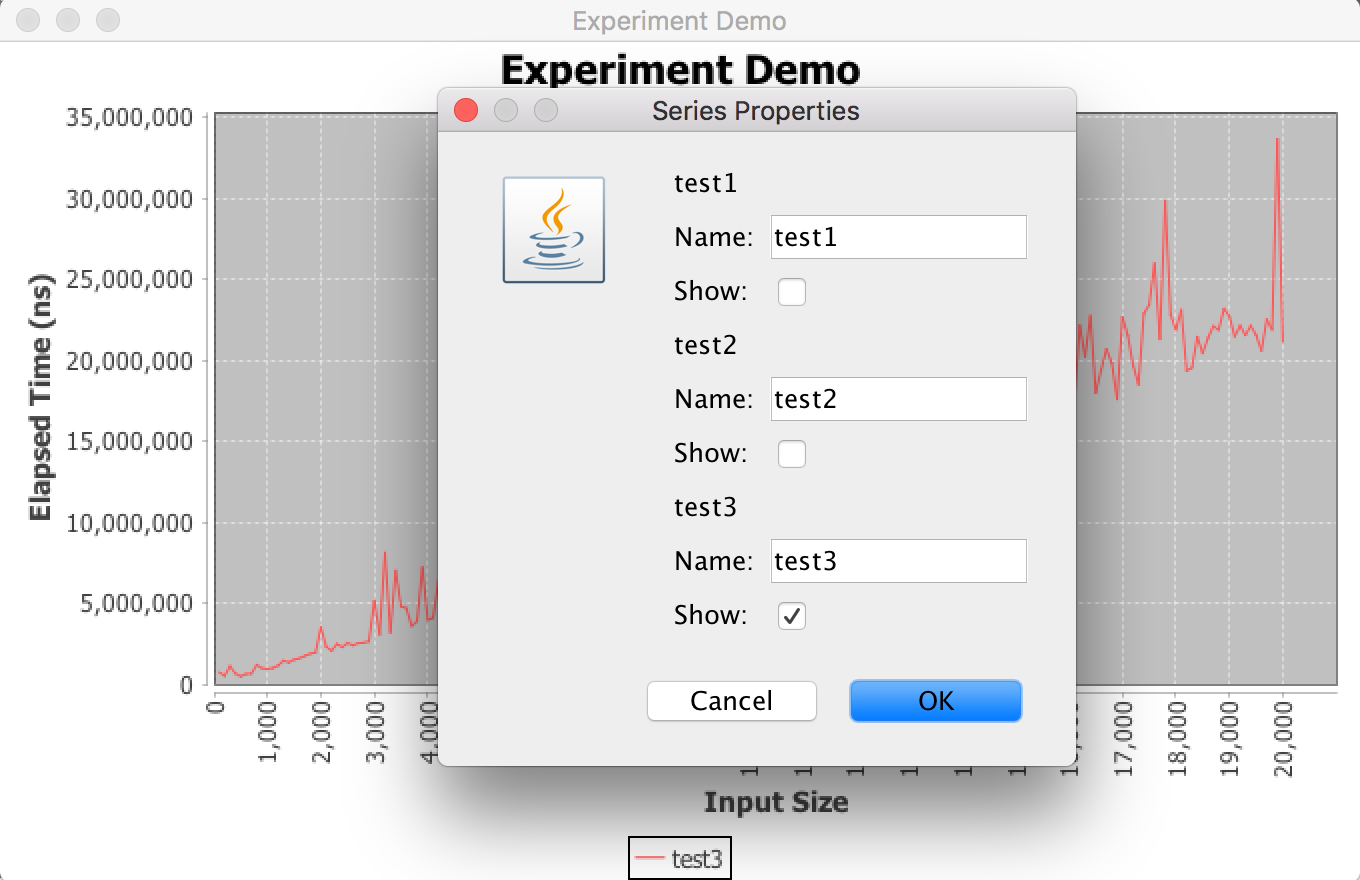The image size is (1360, 880).
Task: Click the 18,000 x-axis tick label
Action: (1177, 738)
